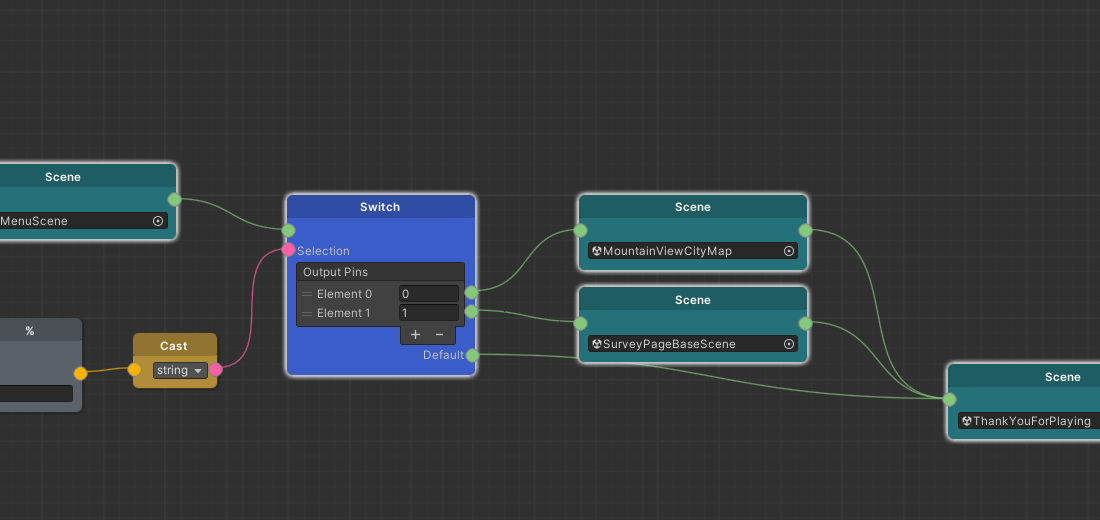Click the Default output port

(x=472, y=355)
